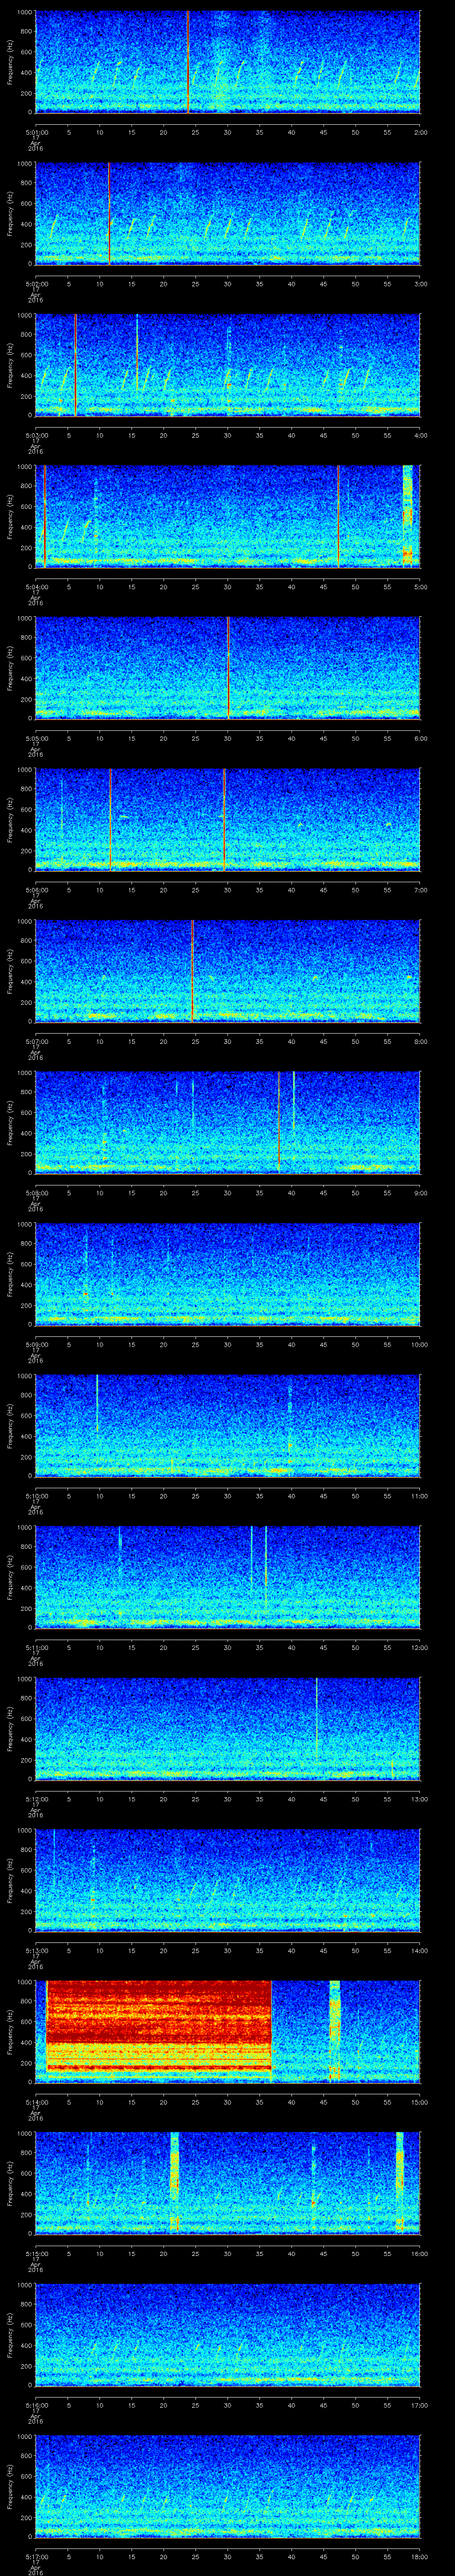Select the red line in the 5:05 spectrogram
455x2576 pixels.
pos(228,668)
